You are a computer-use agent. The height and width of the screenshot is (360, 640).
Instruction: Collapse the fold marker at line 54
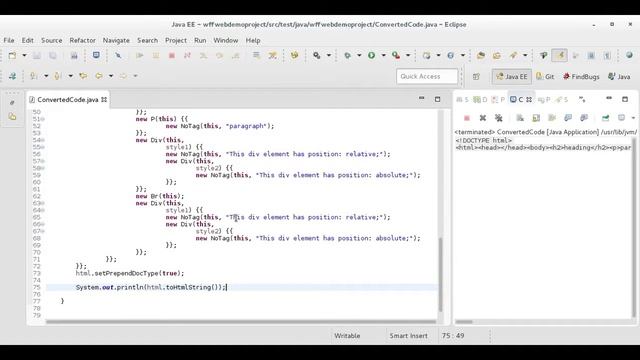(43, 140)
